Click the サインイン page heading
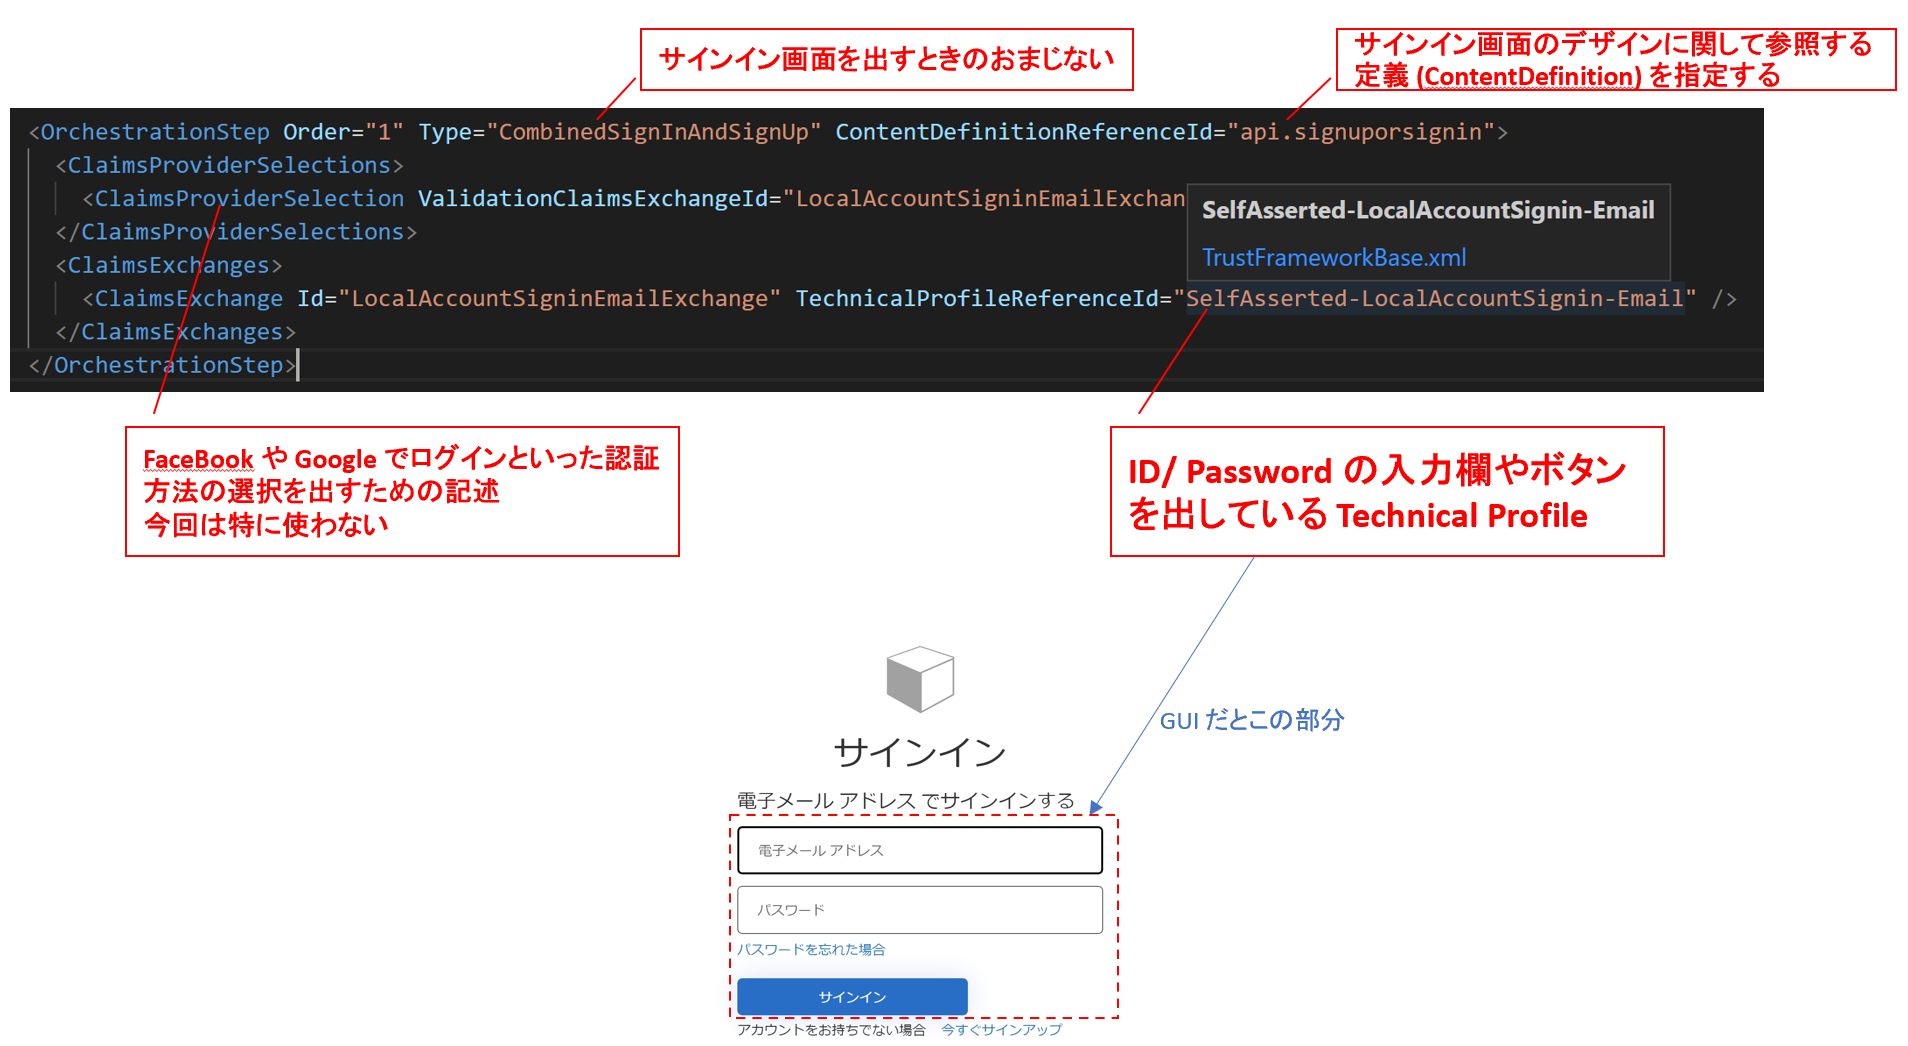The width and height of the screenshot is (1908, 1046). click(x=920, y=753)
